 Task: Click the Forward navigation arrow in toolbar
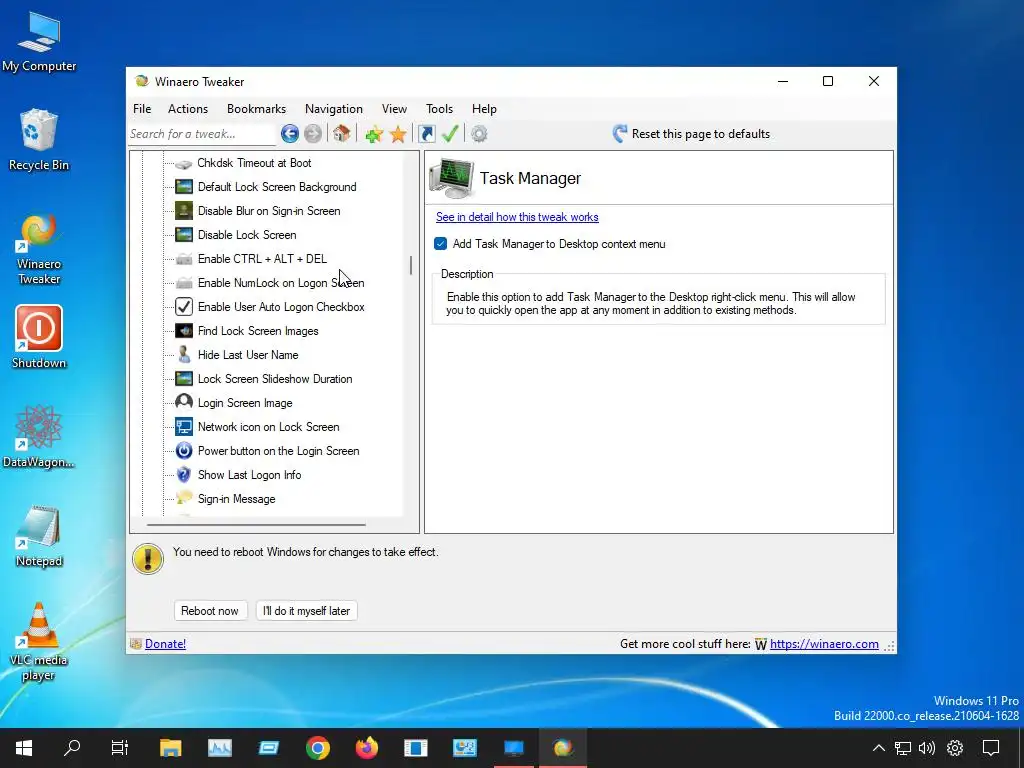313,134
